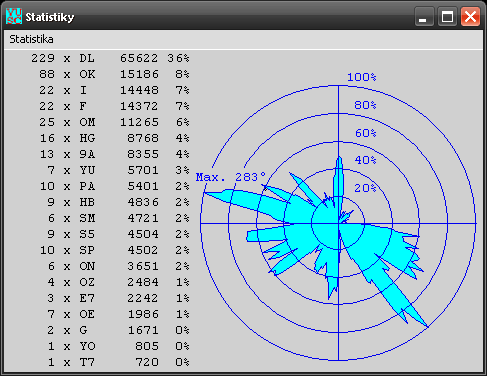Select the E7 row with 2242

tap(118, 298)
